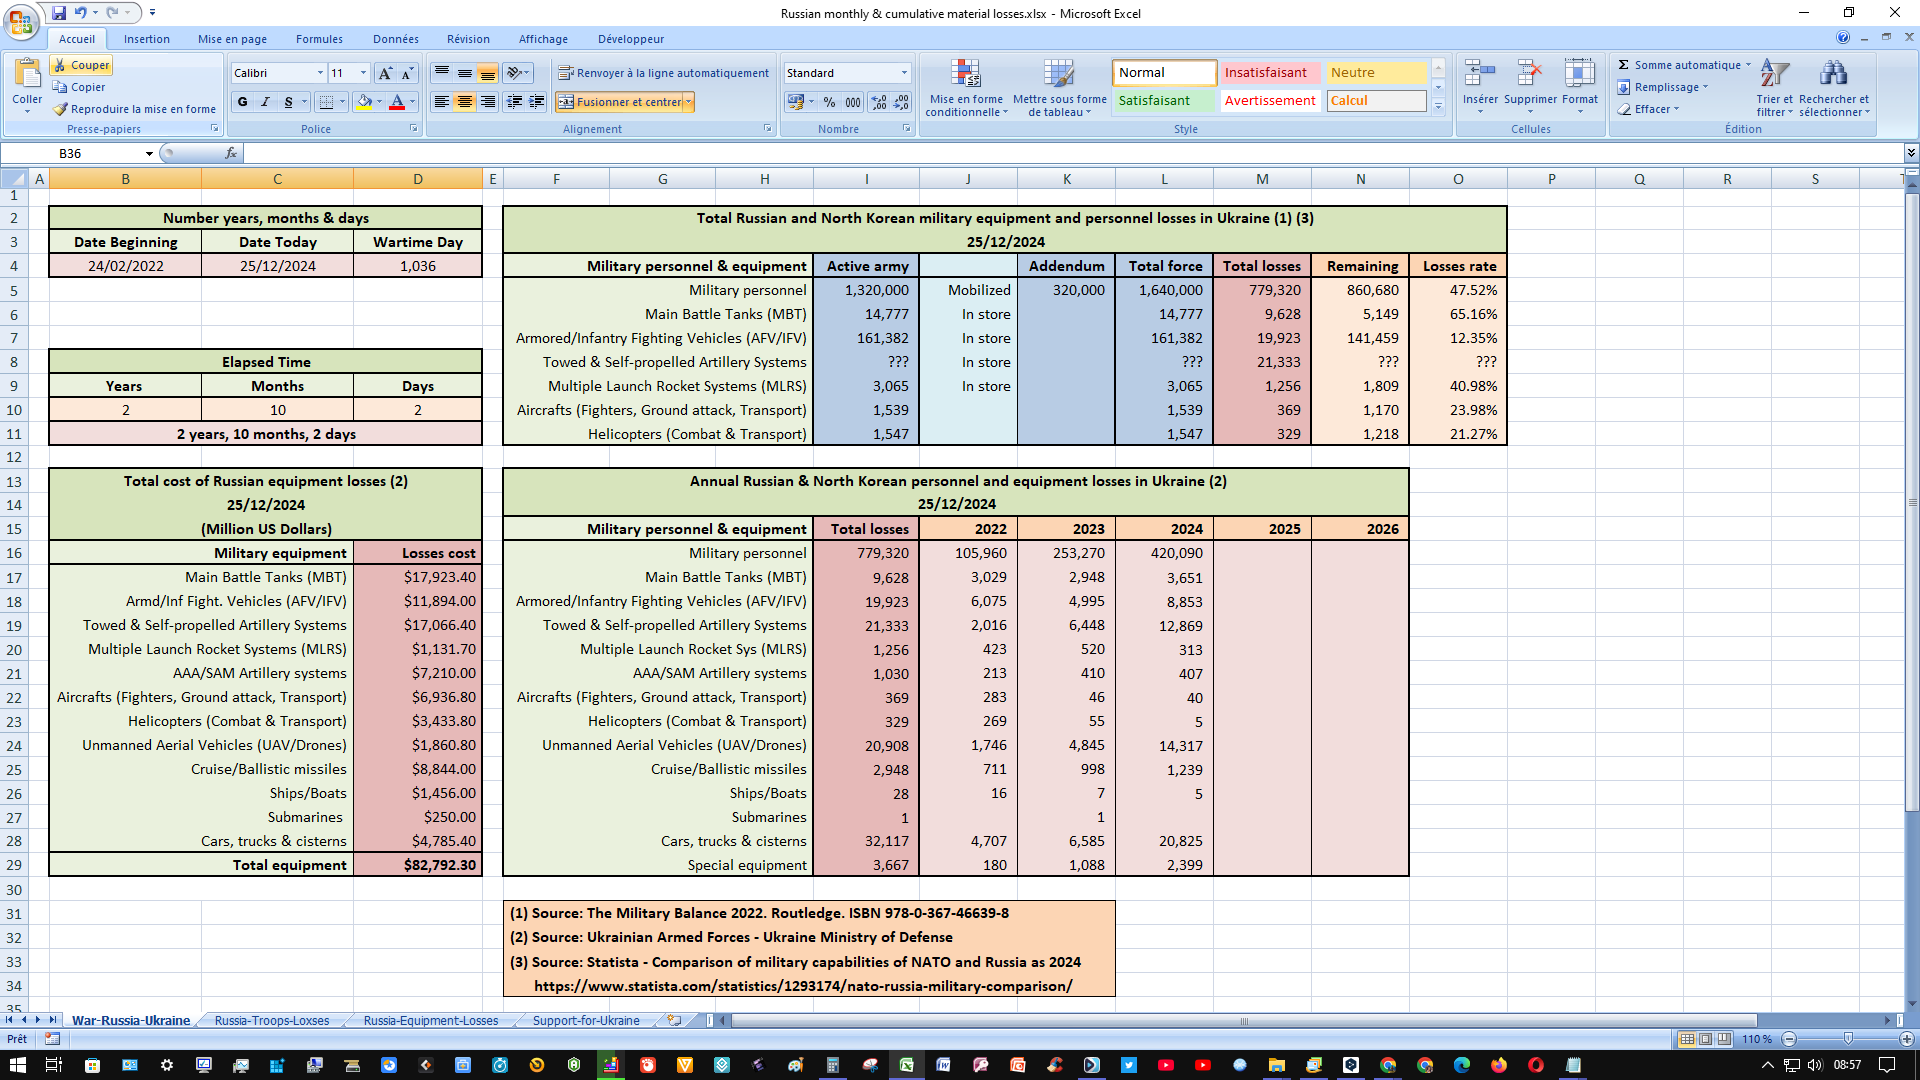Switch to Russia-Troops-Losses sheet
1920x1080 pixels.
tap(272, 1021)
